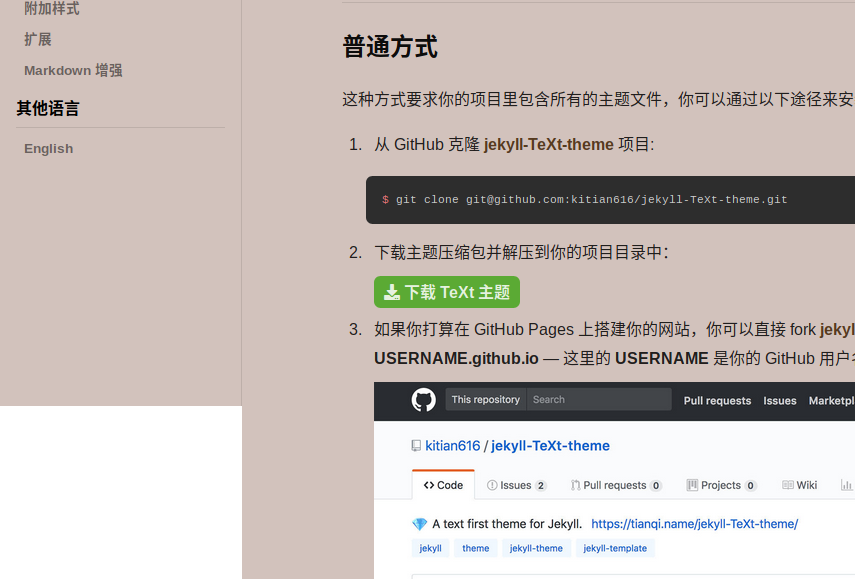
Task: Click the GitHub Octocat logo icon
Action: (x=424, y=400)
